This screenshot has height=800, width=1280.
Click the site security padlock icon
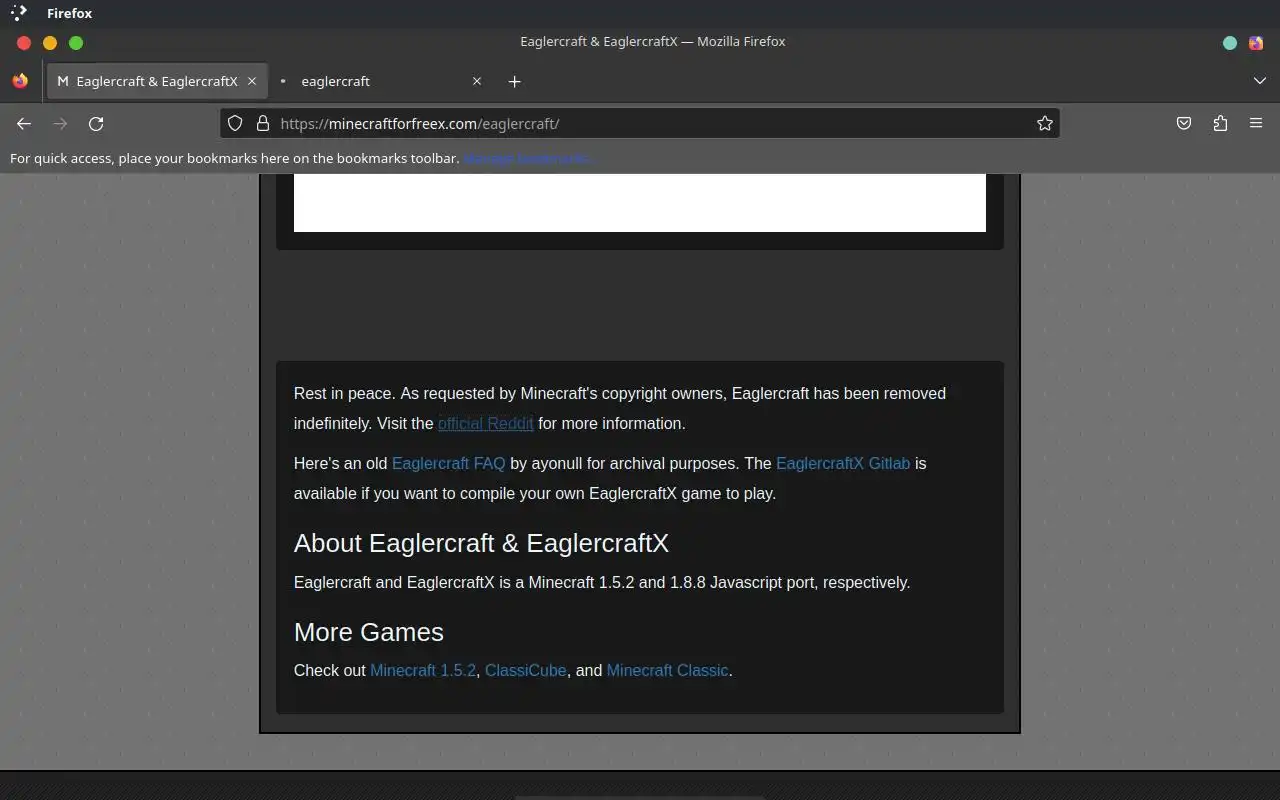[x=263, y=123]
